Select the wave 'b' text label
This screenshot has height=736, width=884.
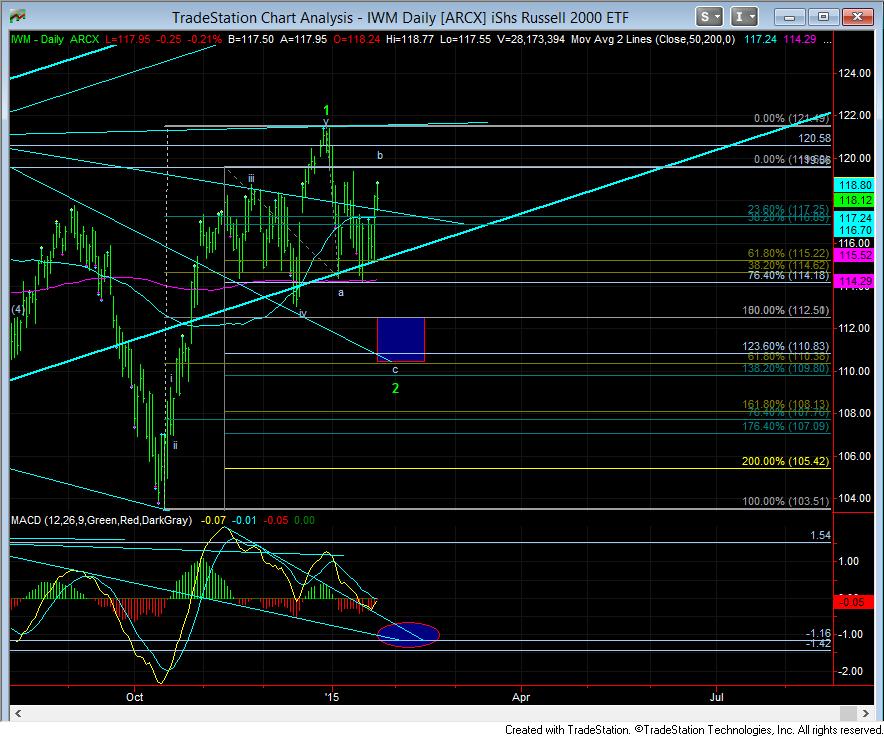(380, 155)
